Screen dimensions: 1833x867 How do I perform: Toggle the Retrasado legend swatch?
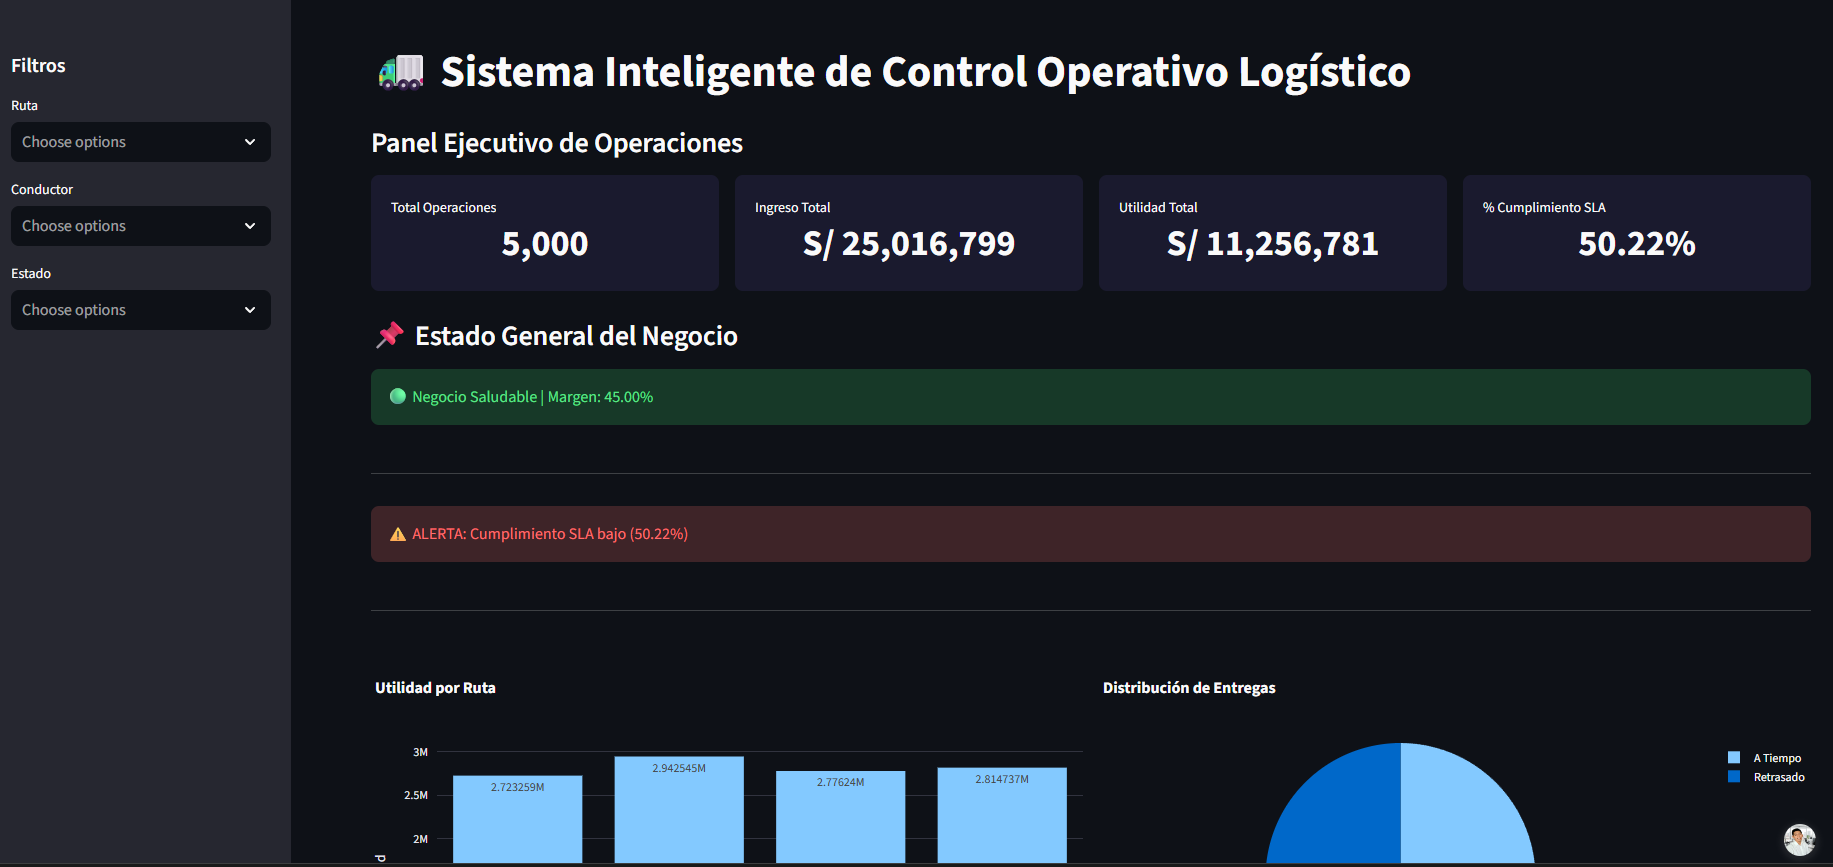click(1734, 777)
